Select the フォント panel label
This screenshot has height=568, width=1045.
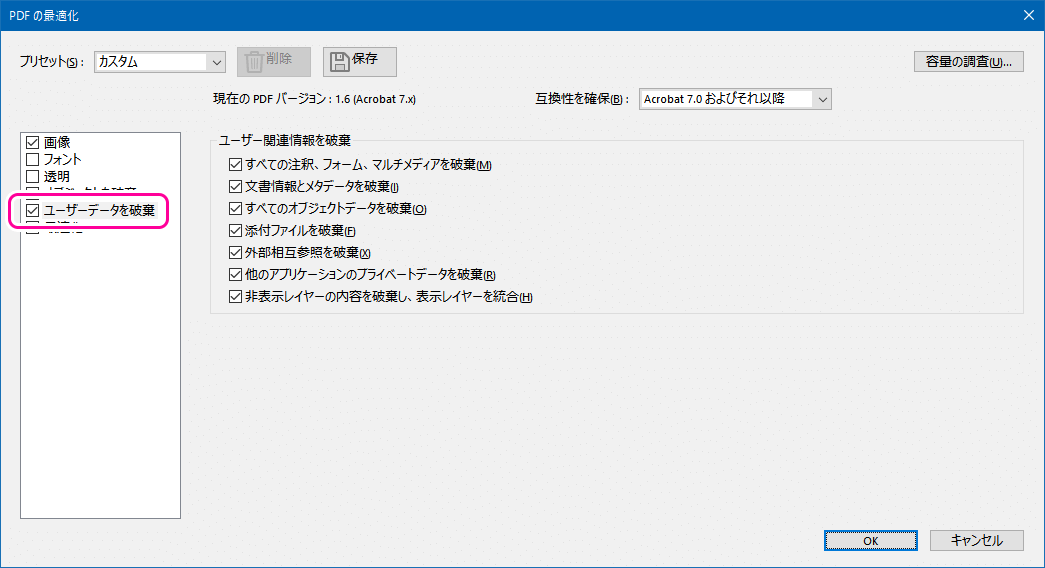[63, 159]
